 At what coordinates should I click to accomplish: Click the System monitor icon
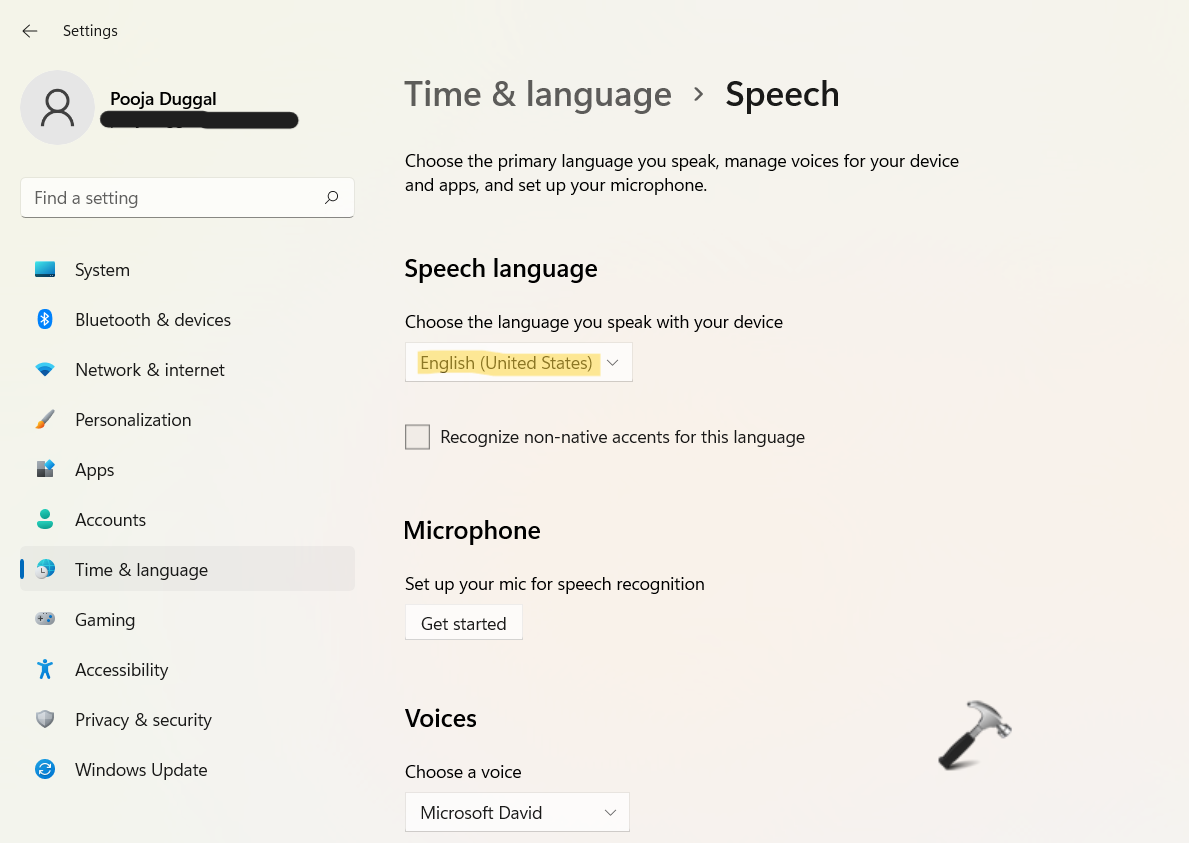(x=45, y=269)
